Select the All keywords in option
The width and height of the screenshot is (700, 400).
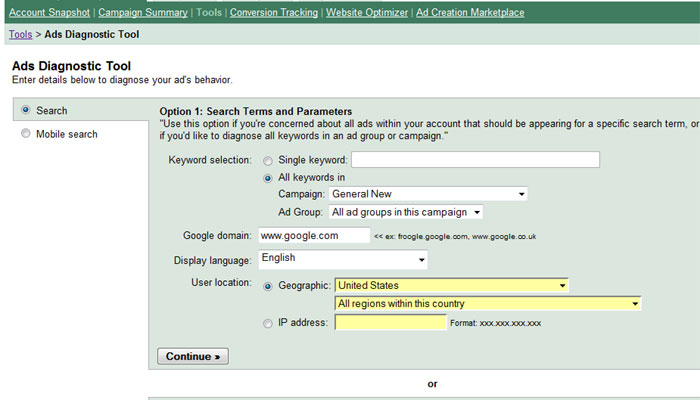point(268,178)
